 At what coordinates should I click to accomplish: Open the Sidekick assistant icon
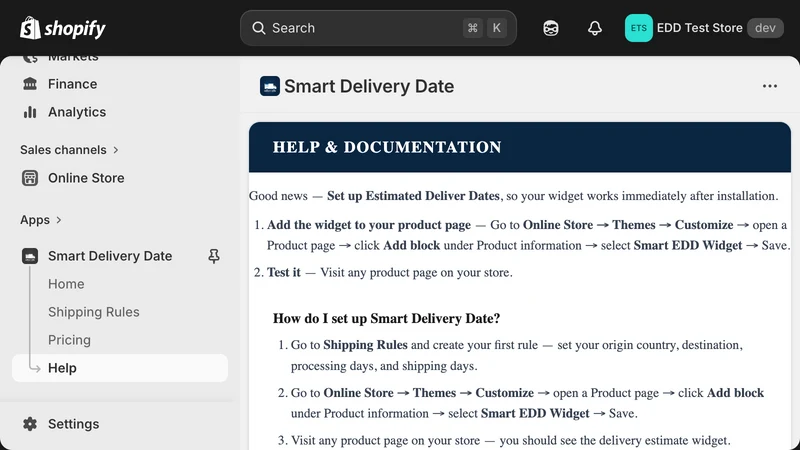click(551, 28)
